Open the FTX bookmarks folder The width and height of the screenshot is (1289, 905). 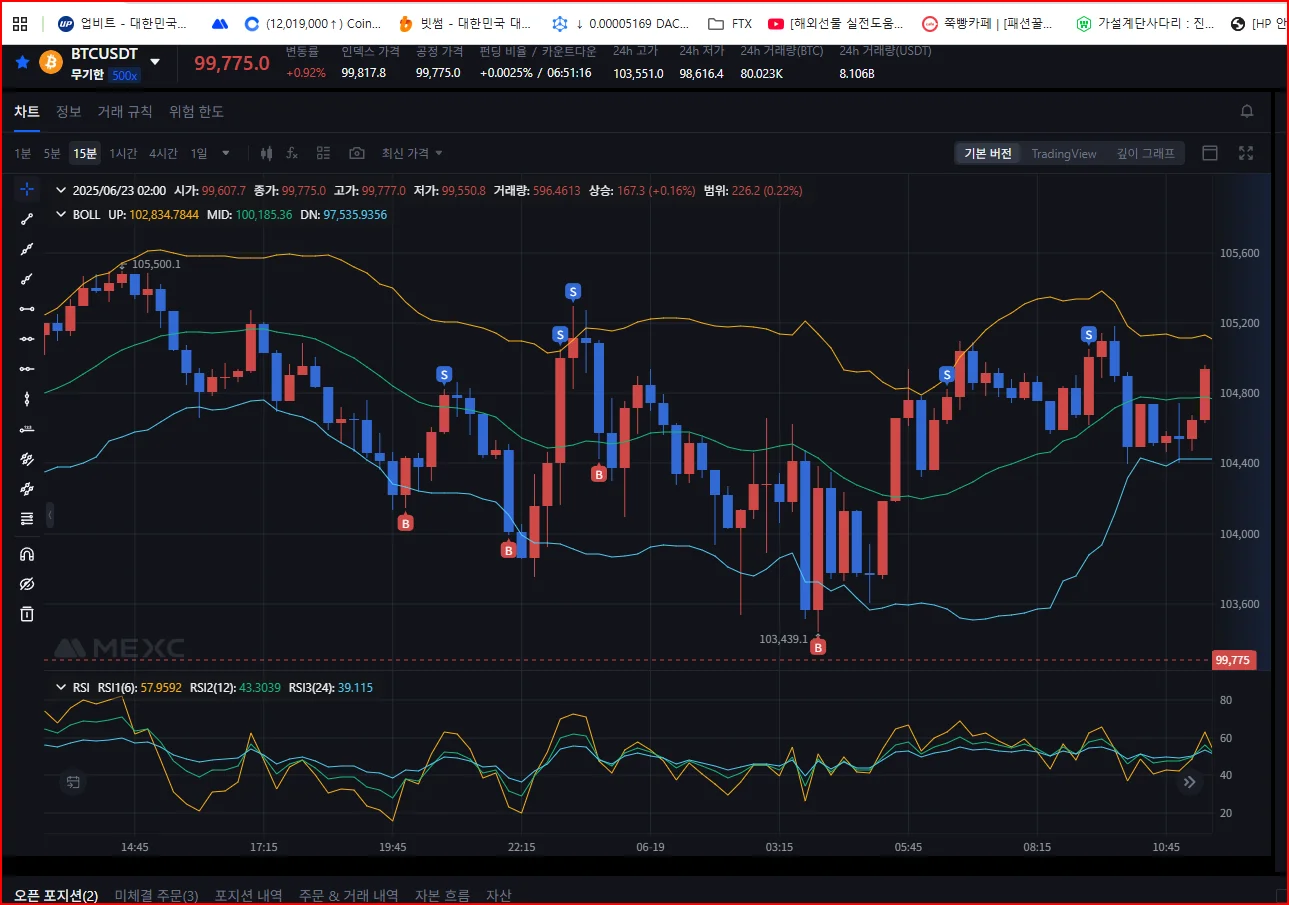pos(729,23)
